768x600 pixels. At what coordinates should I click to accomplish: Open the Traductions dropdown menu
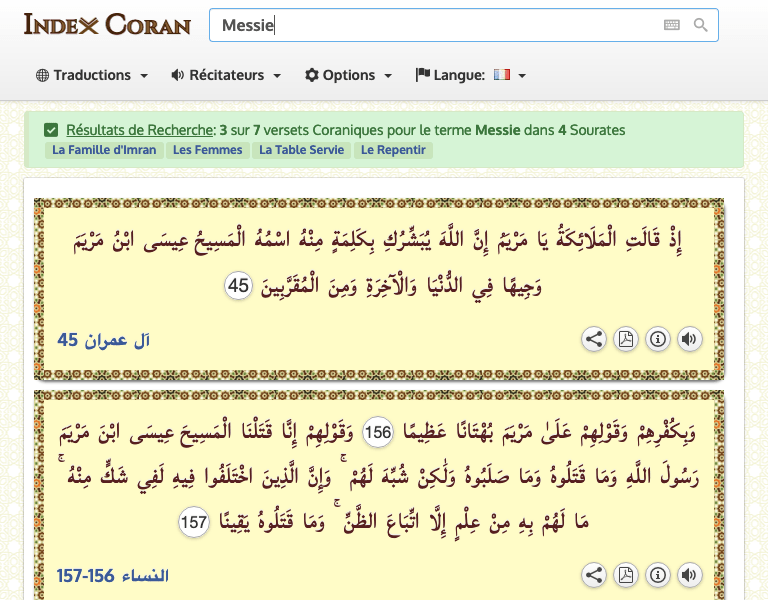point(92,75)
